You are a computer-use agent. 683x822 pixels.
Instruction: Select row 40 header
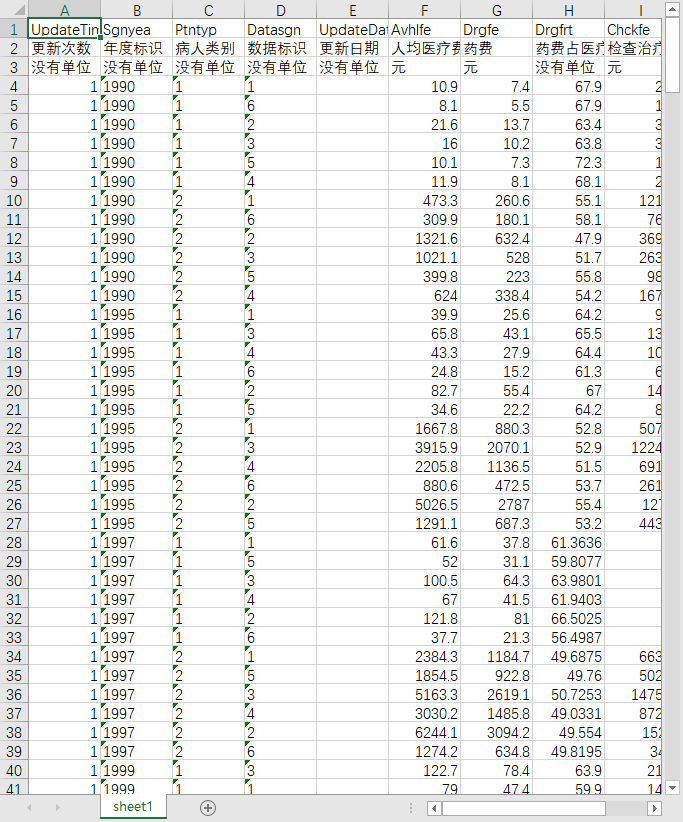pos(14,771)
